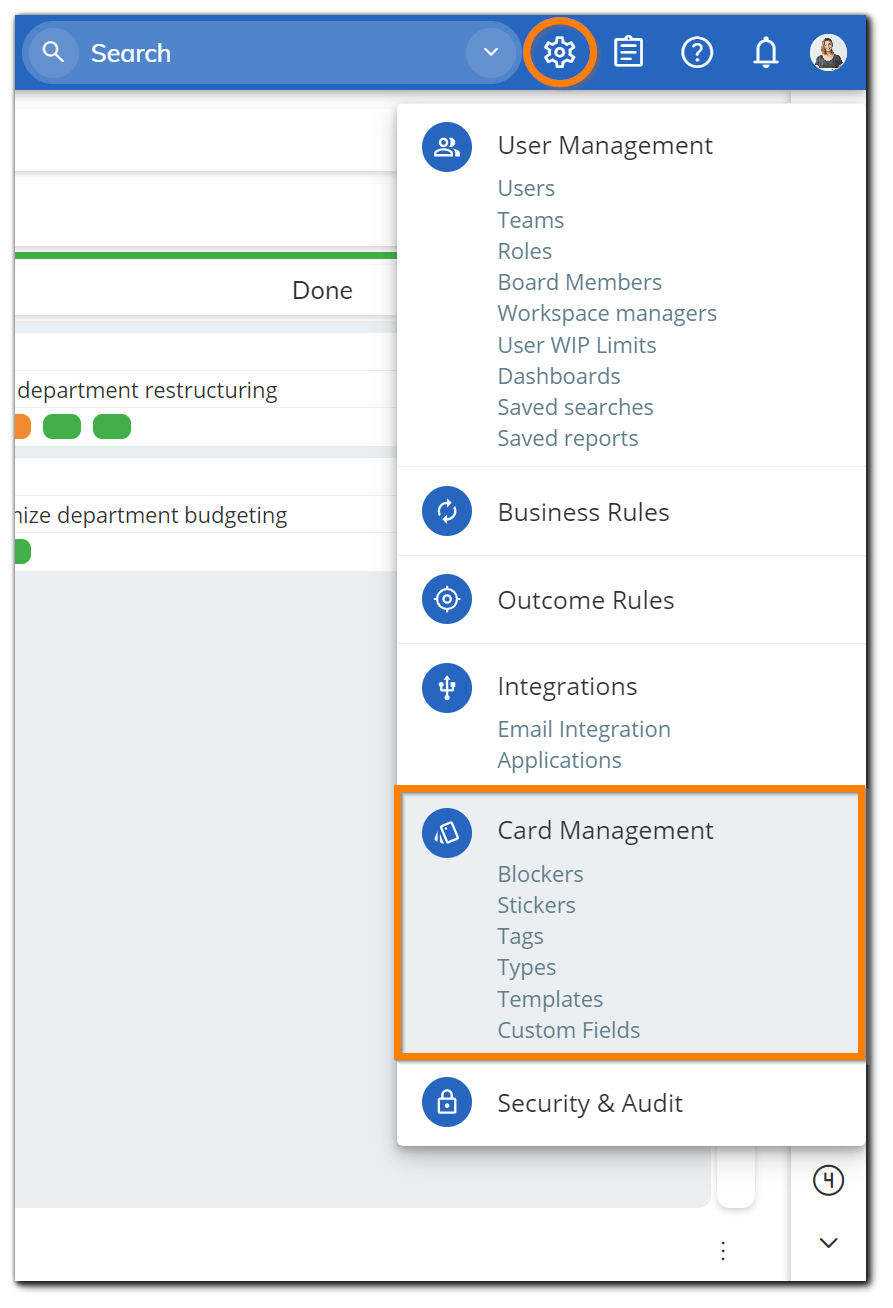
Task: Click the Business Rules circular icon
Action: pyautogui.click(x=447, y=511)
